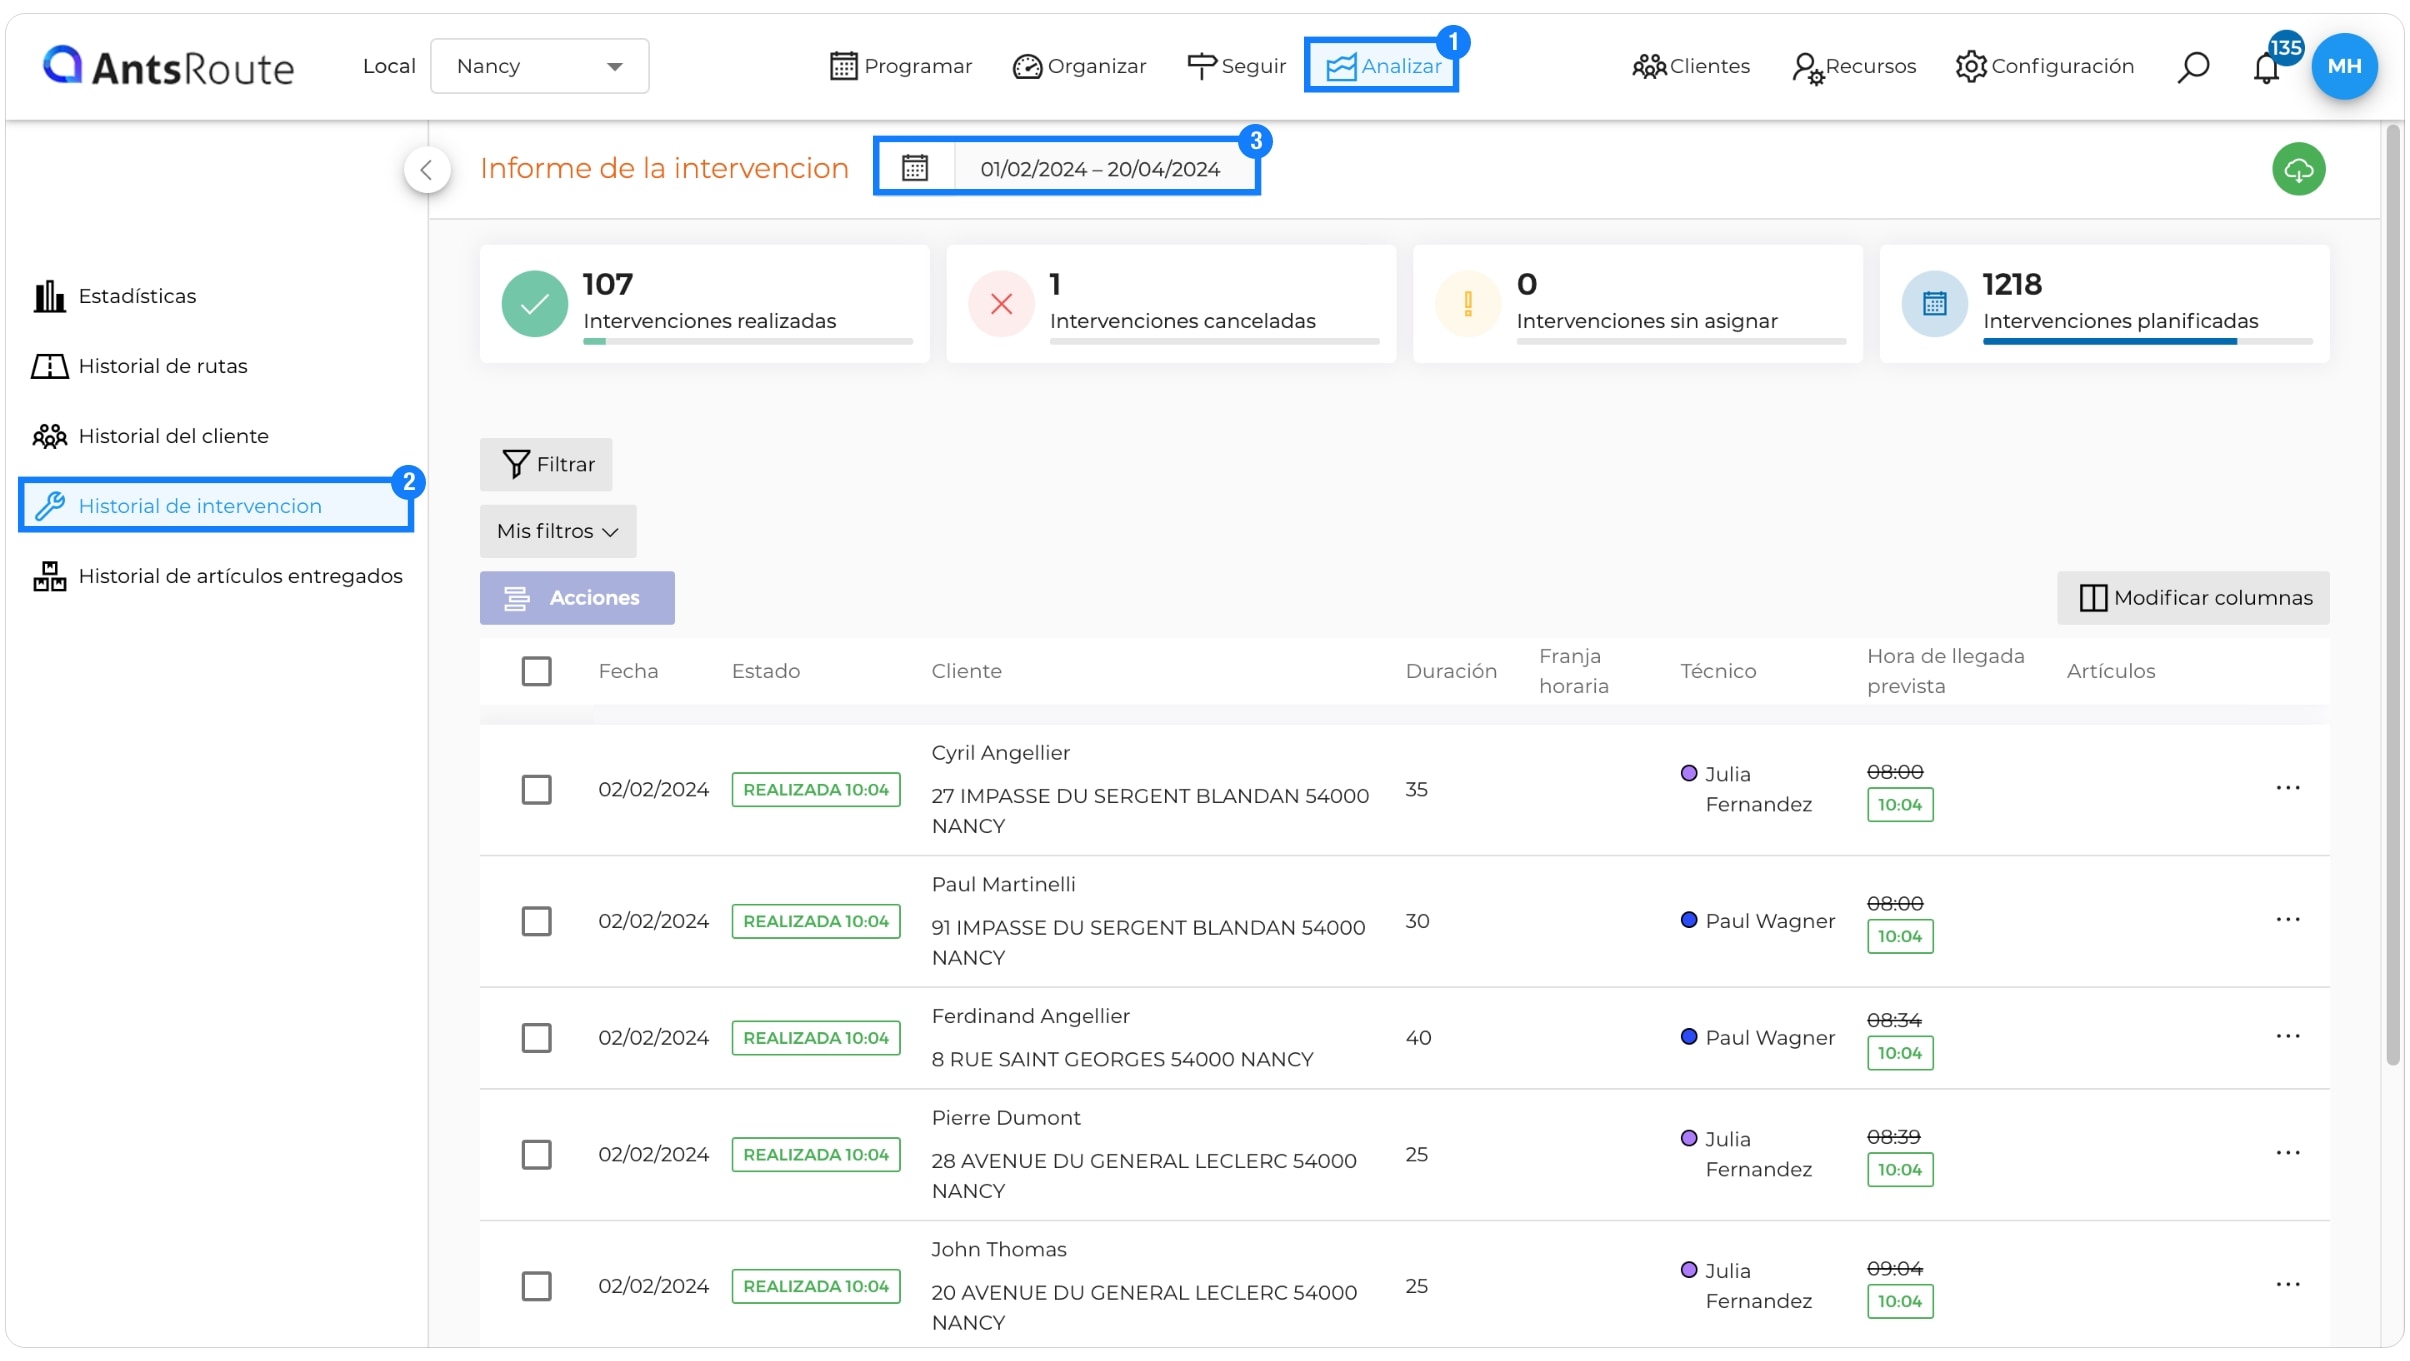Open the search magnifier icon
The image size is (2410, 1361).
click(2193, 67)
